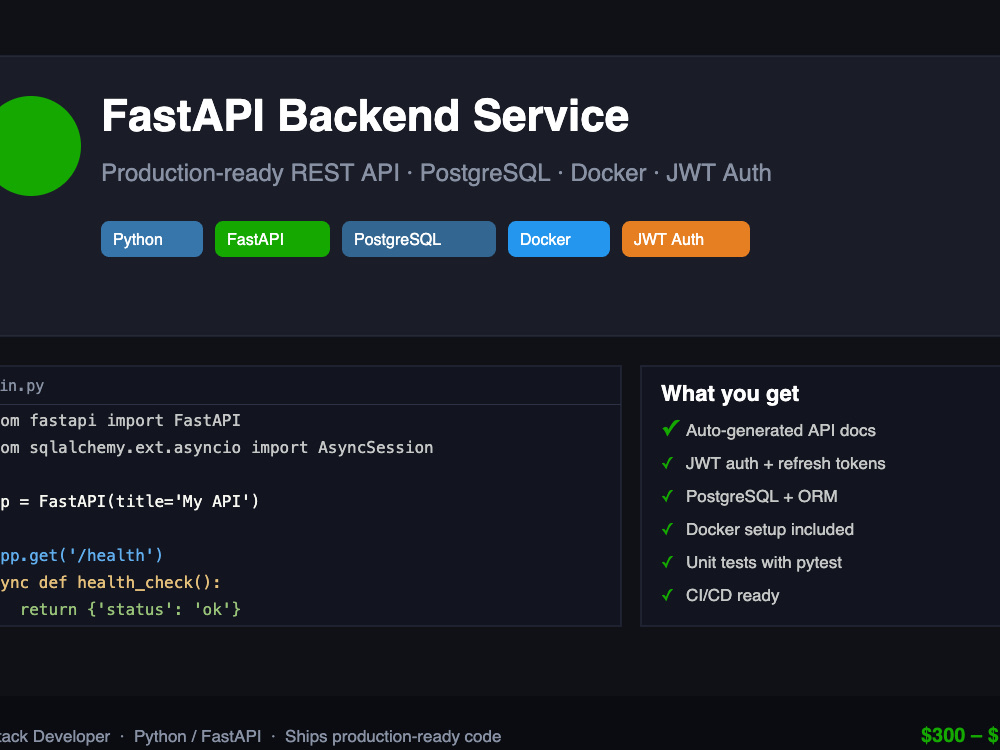1000x750 pixels.
Task: Click the sqlalchemy AsyncSession import line
Action: pos(217,448)
